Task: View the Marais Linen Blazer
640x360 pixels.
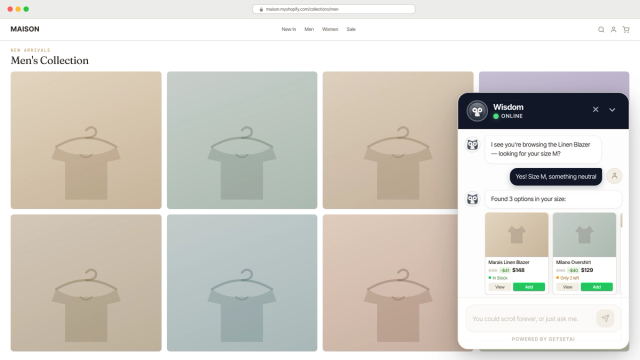Action: (500, 287)
